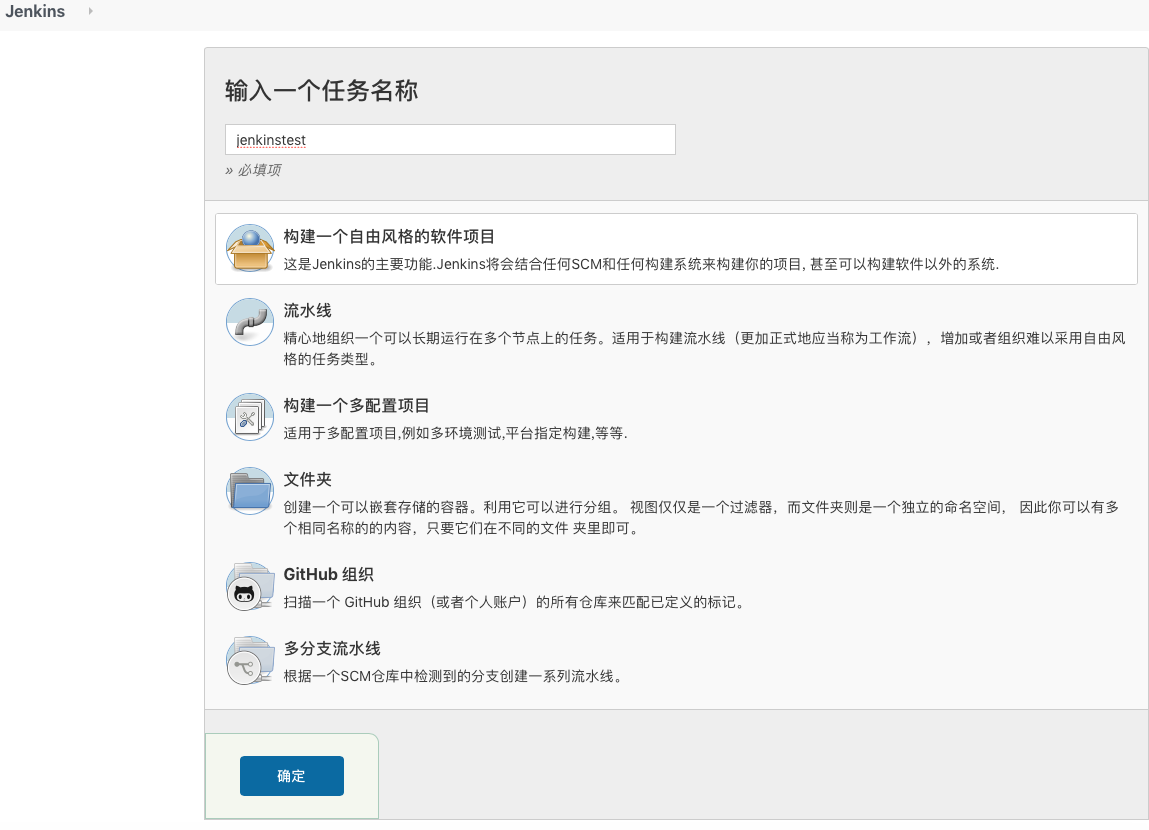This screenshot has height=830, width=1149.
Task: Select the 流水线 item title
Action: click(x=307, y=311)
